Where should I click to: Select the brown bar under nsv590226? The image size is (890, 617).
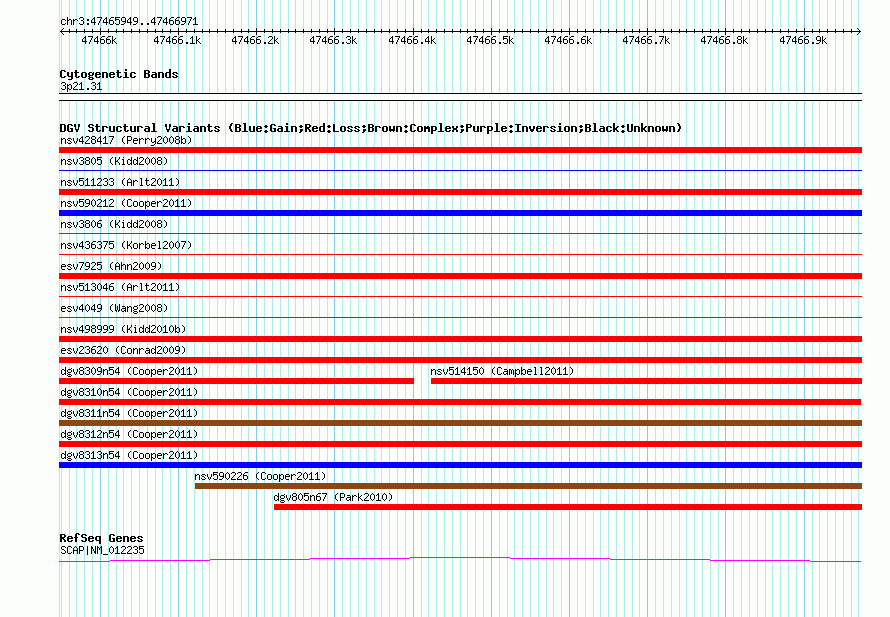[528, 486]
